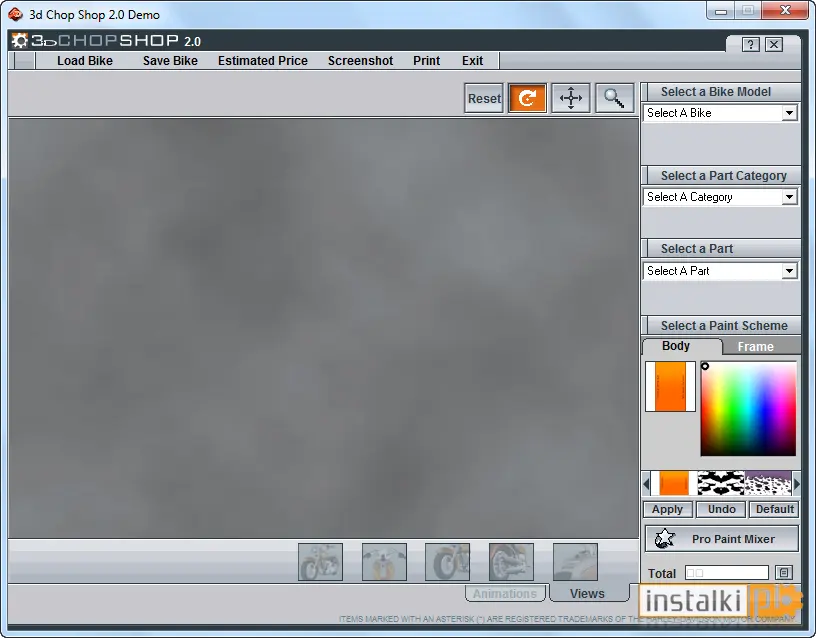Close inner panel with X icon
The width and height of the screenshot is (816, 638).
coord(774,45)
